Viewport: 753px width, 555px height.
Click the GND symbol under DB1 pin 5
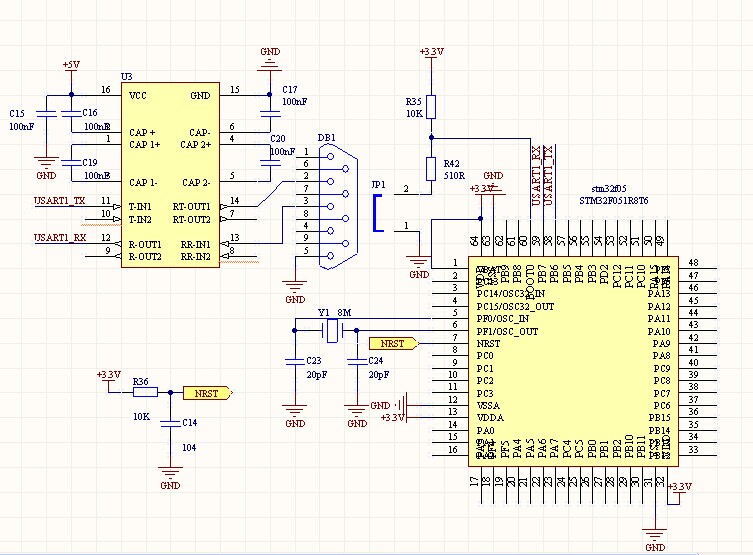(295, 293)
